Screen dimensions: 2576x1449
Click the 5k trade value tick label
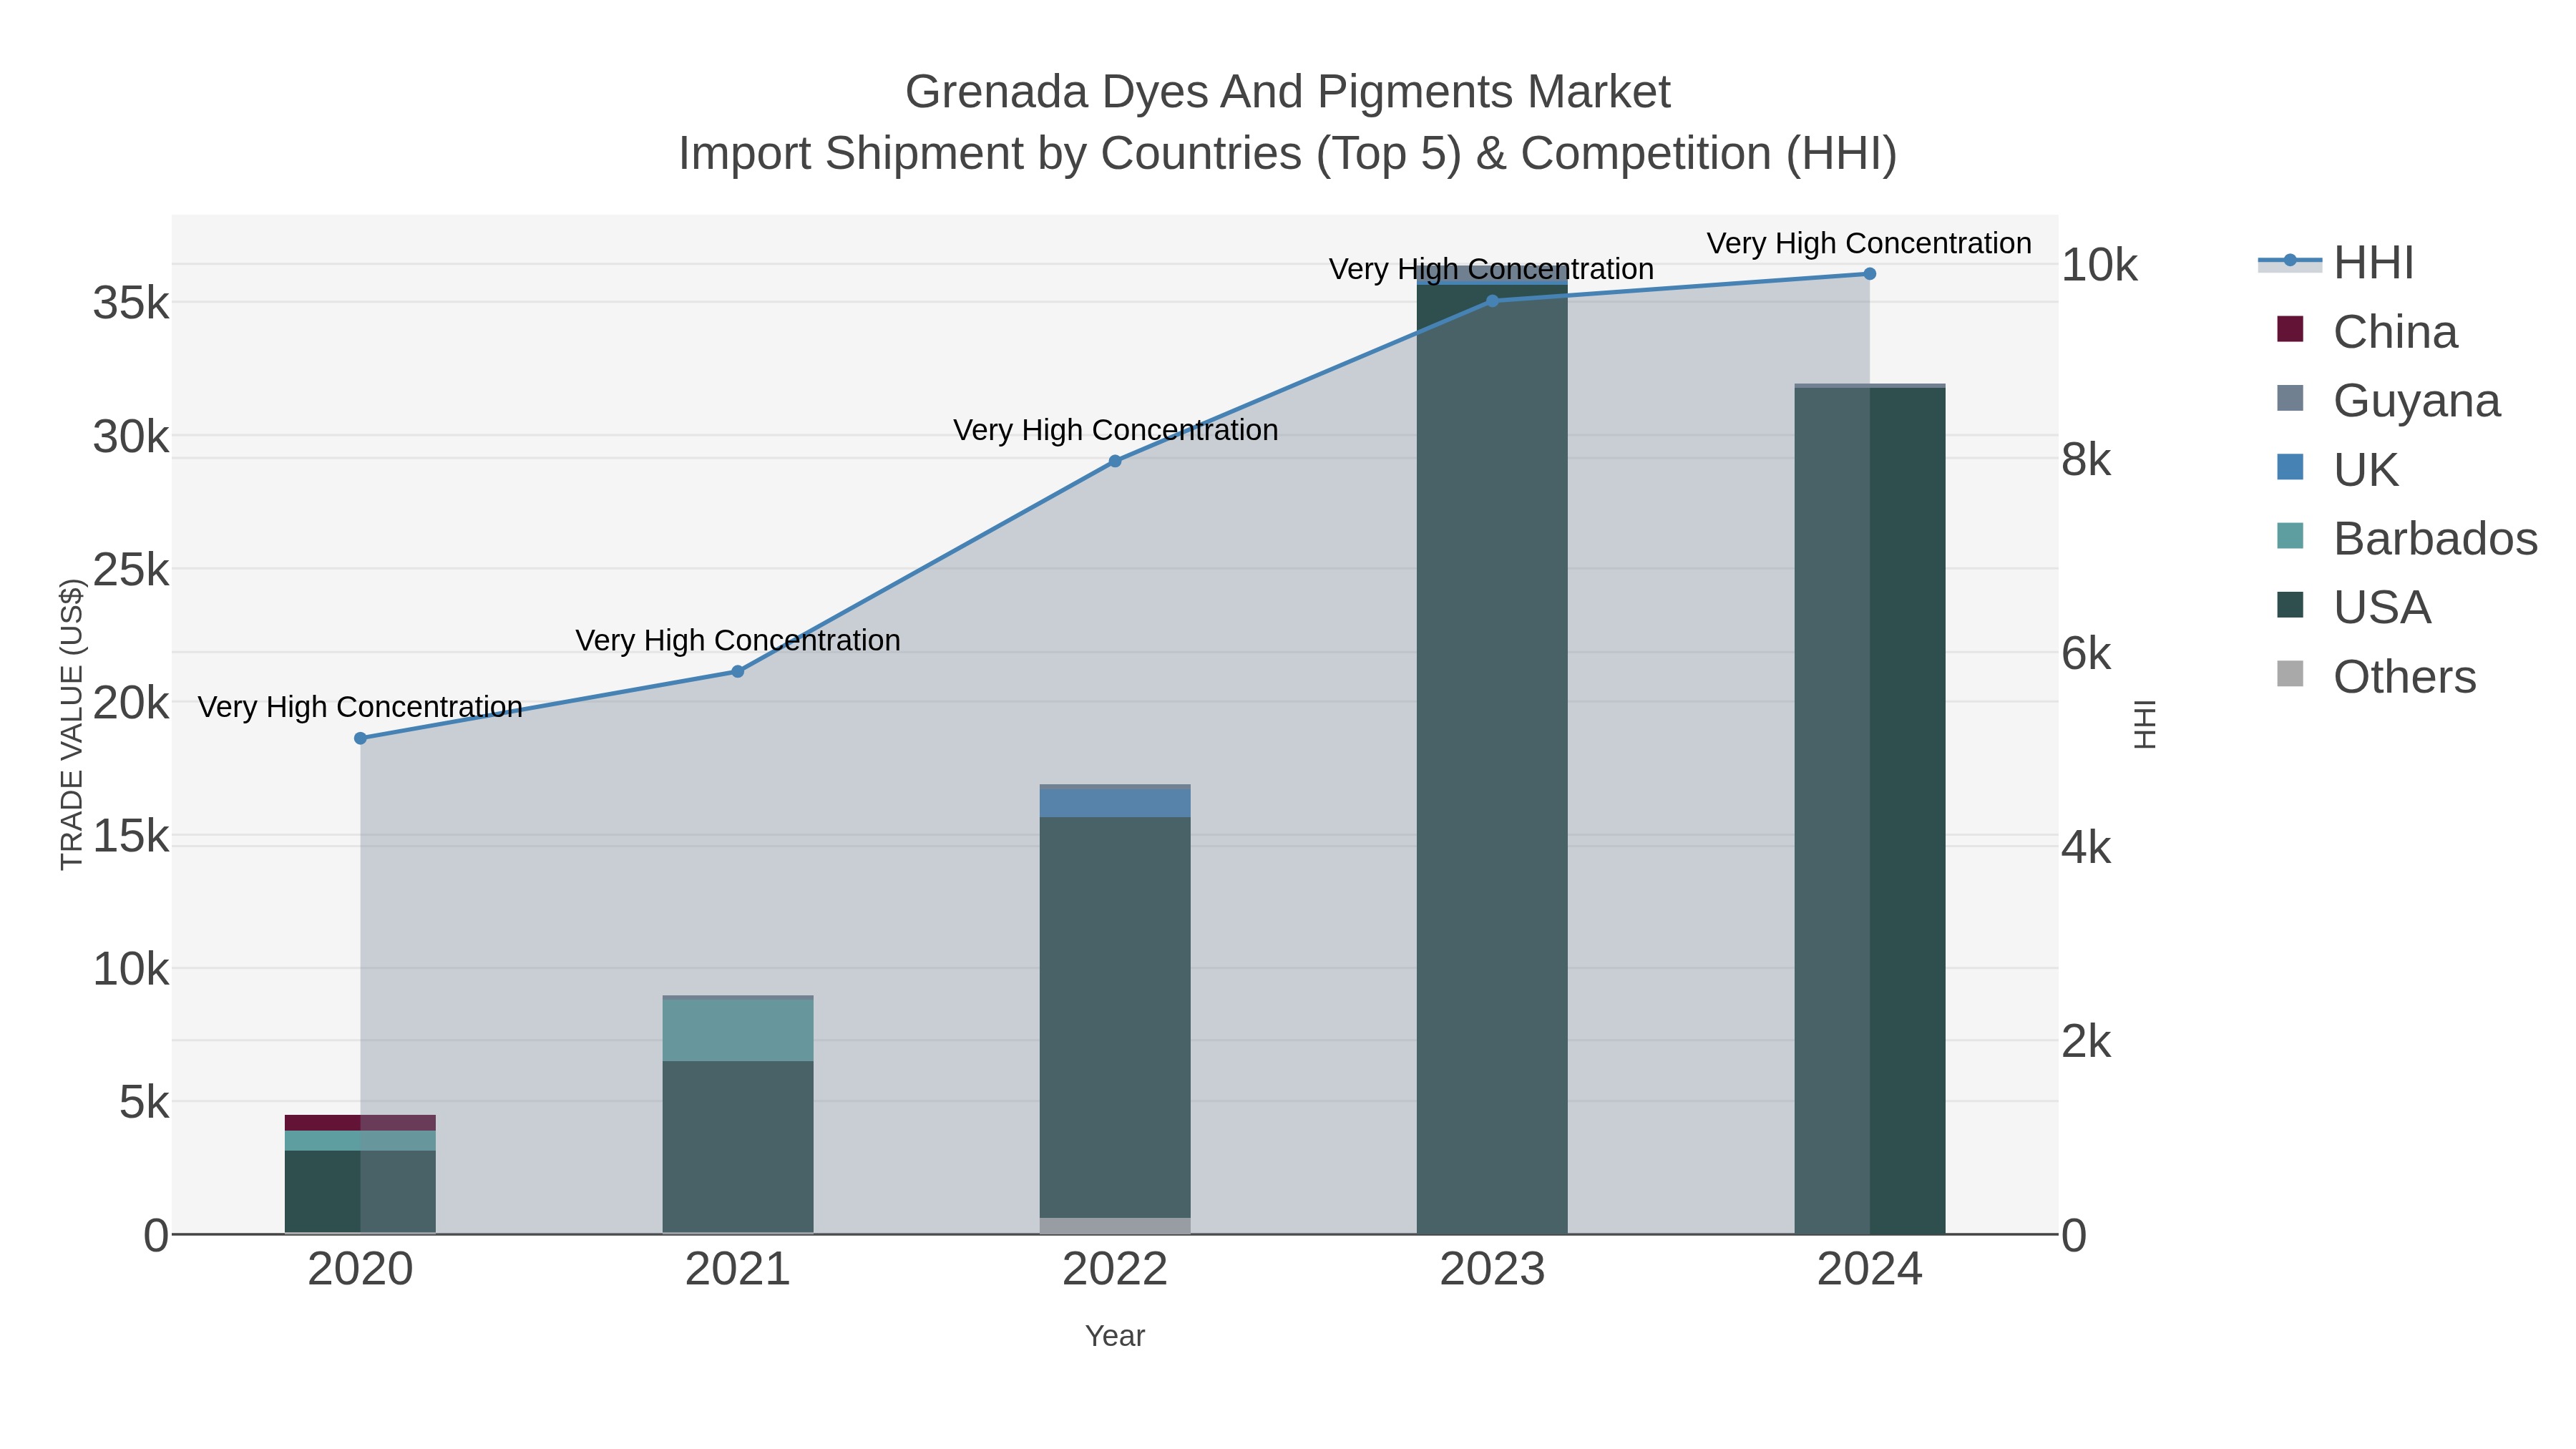tap(144, 1103)
